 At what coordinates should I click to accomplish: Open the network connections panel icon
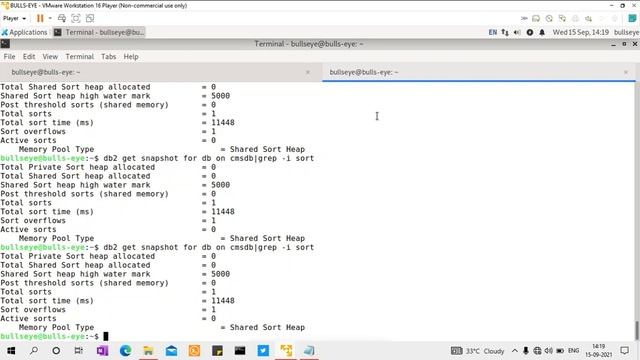point(505,32)
